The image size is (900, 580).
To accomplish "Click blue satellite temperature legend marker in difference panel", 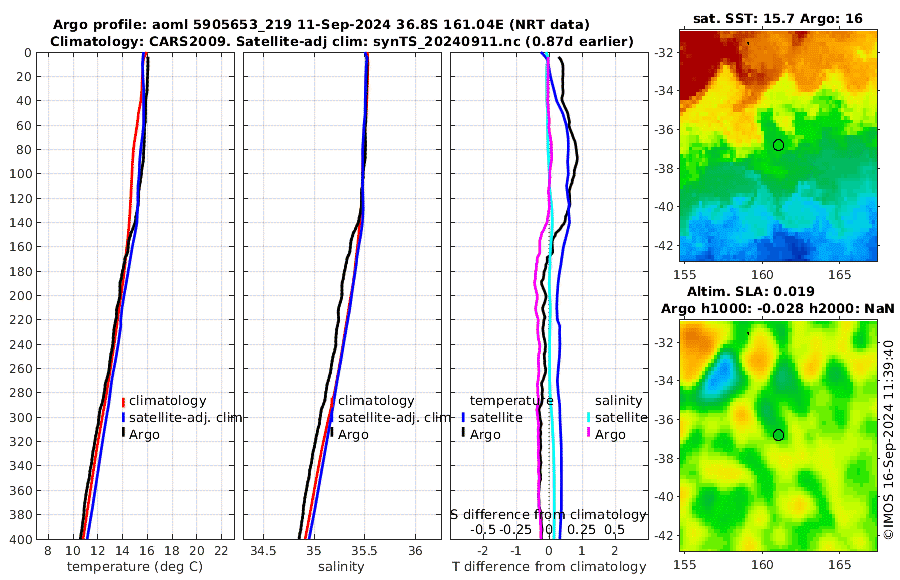I will 463,418.
